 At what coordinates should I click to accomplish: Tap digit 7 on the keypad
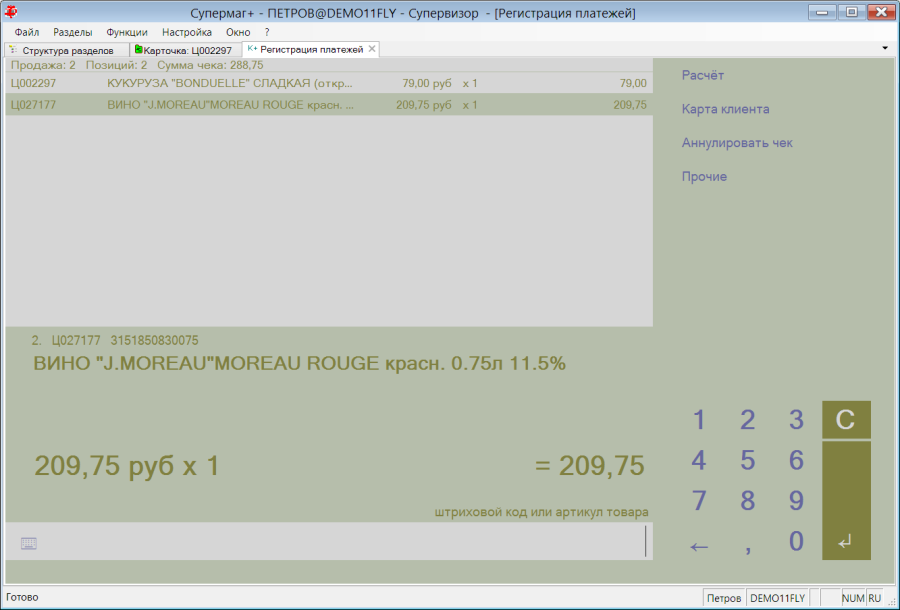(699, 500)
